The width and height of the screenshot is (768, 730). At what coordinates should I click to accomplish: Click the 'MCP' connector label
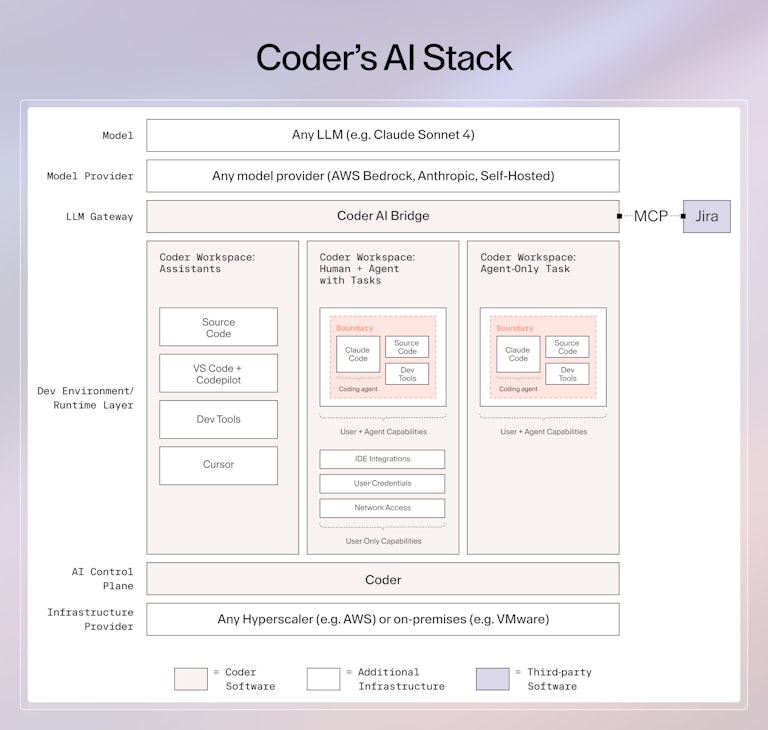650,216
